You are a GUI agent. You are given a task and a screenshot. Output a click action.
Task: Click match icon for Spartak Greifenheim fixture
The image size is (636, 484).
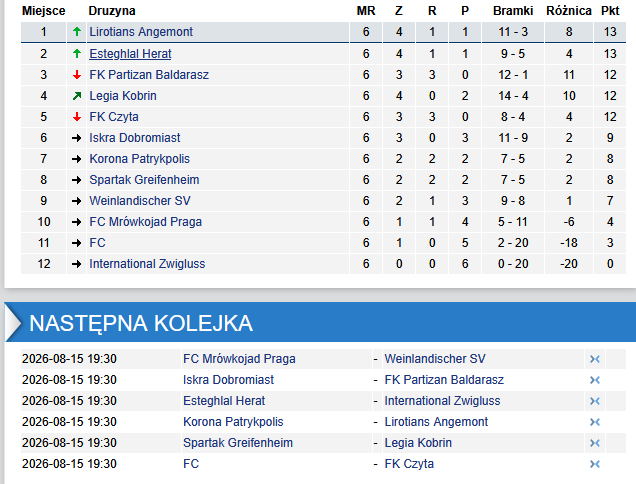[595, 443]
